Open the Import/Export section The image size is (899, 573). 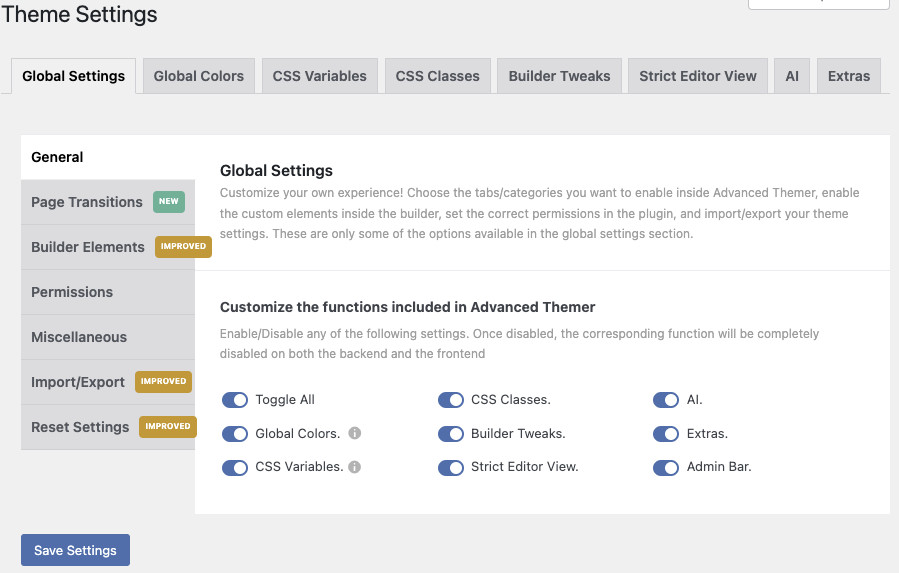click(x=108, y=382)
